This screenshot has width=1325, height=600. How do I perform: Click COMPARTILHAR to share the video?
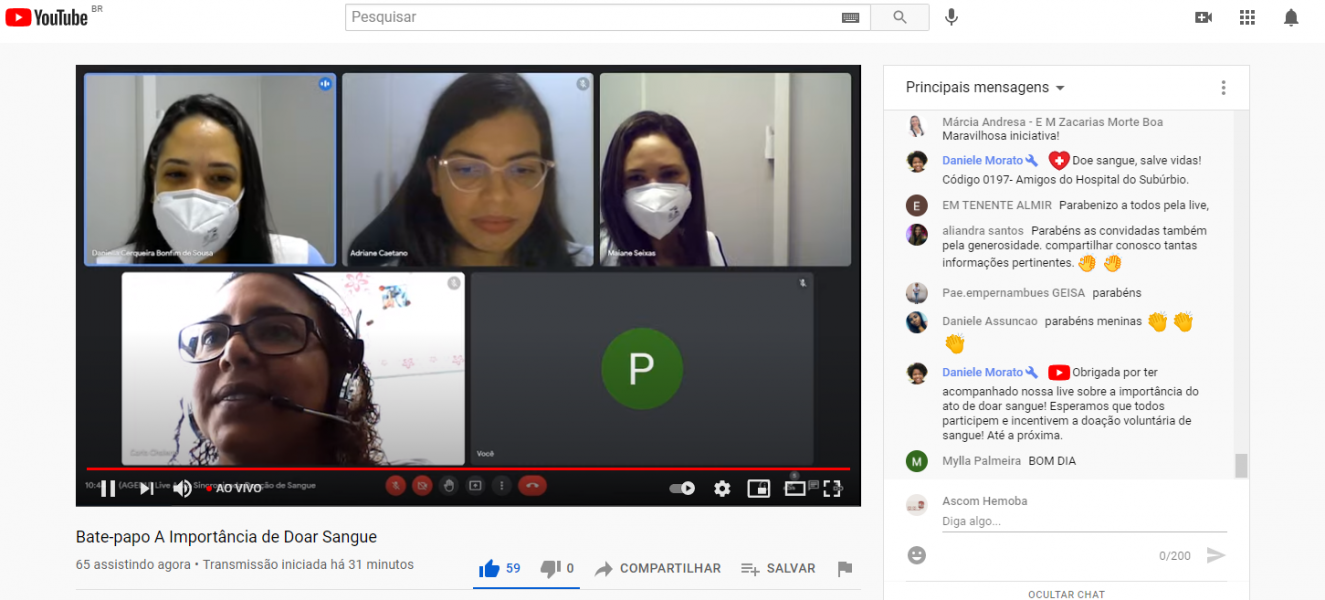(658, 568)
